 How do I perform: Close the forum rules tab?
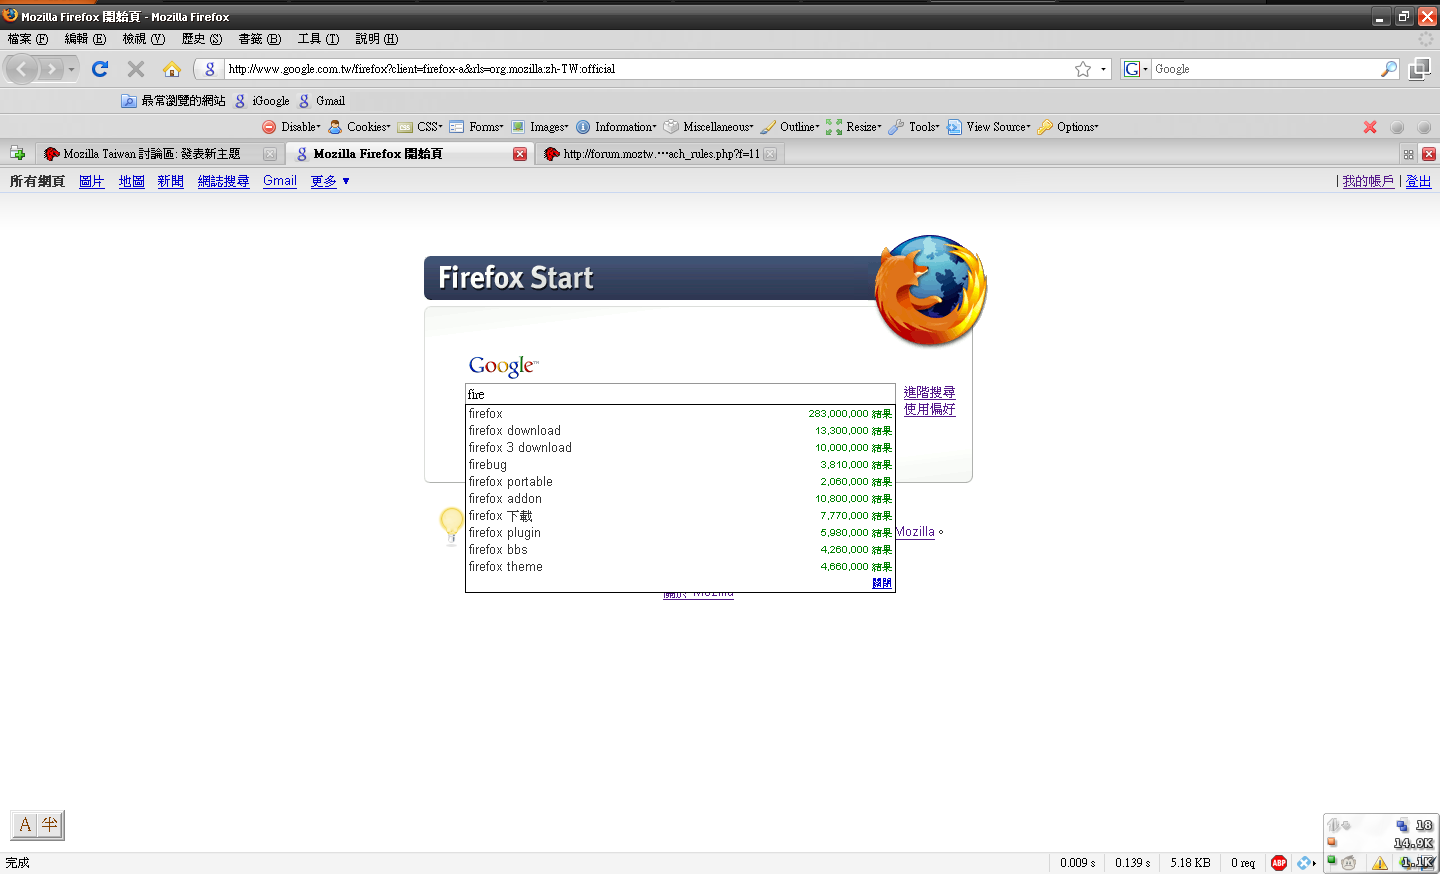[x=770, y=154]
